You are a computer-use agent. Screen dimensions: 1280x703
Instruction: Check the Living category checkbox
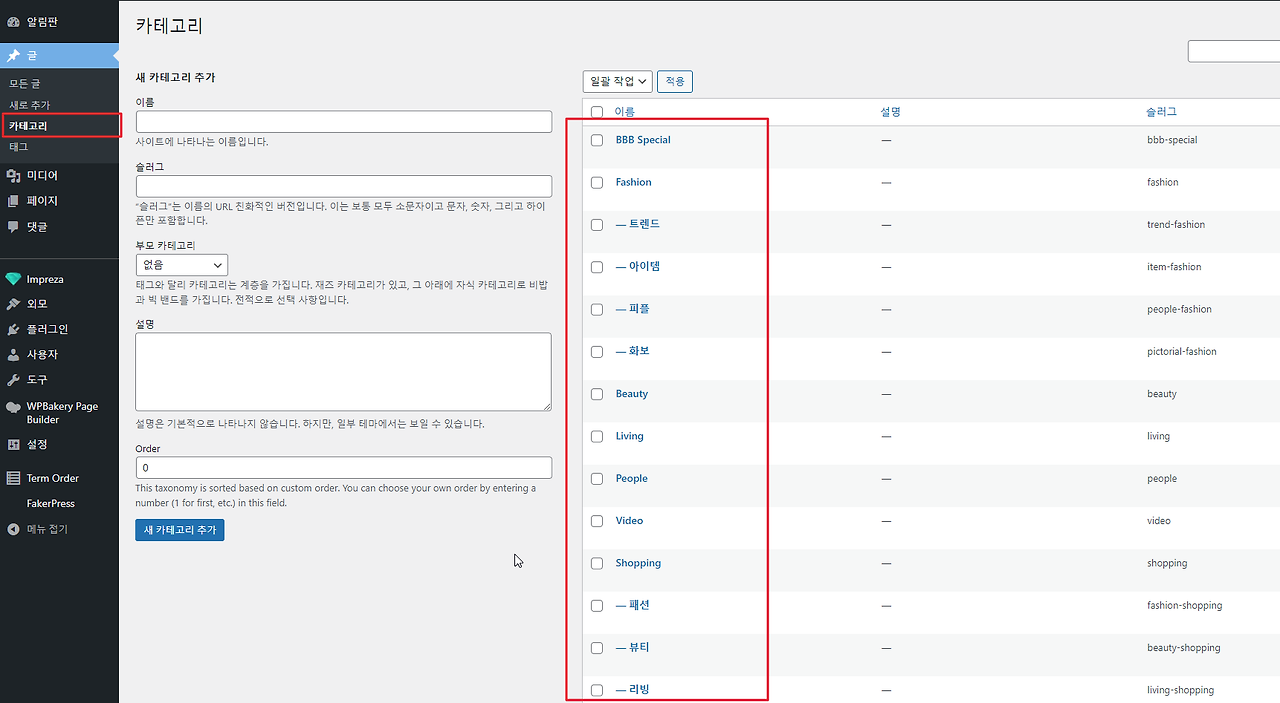click(597, 436)
